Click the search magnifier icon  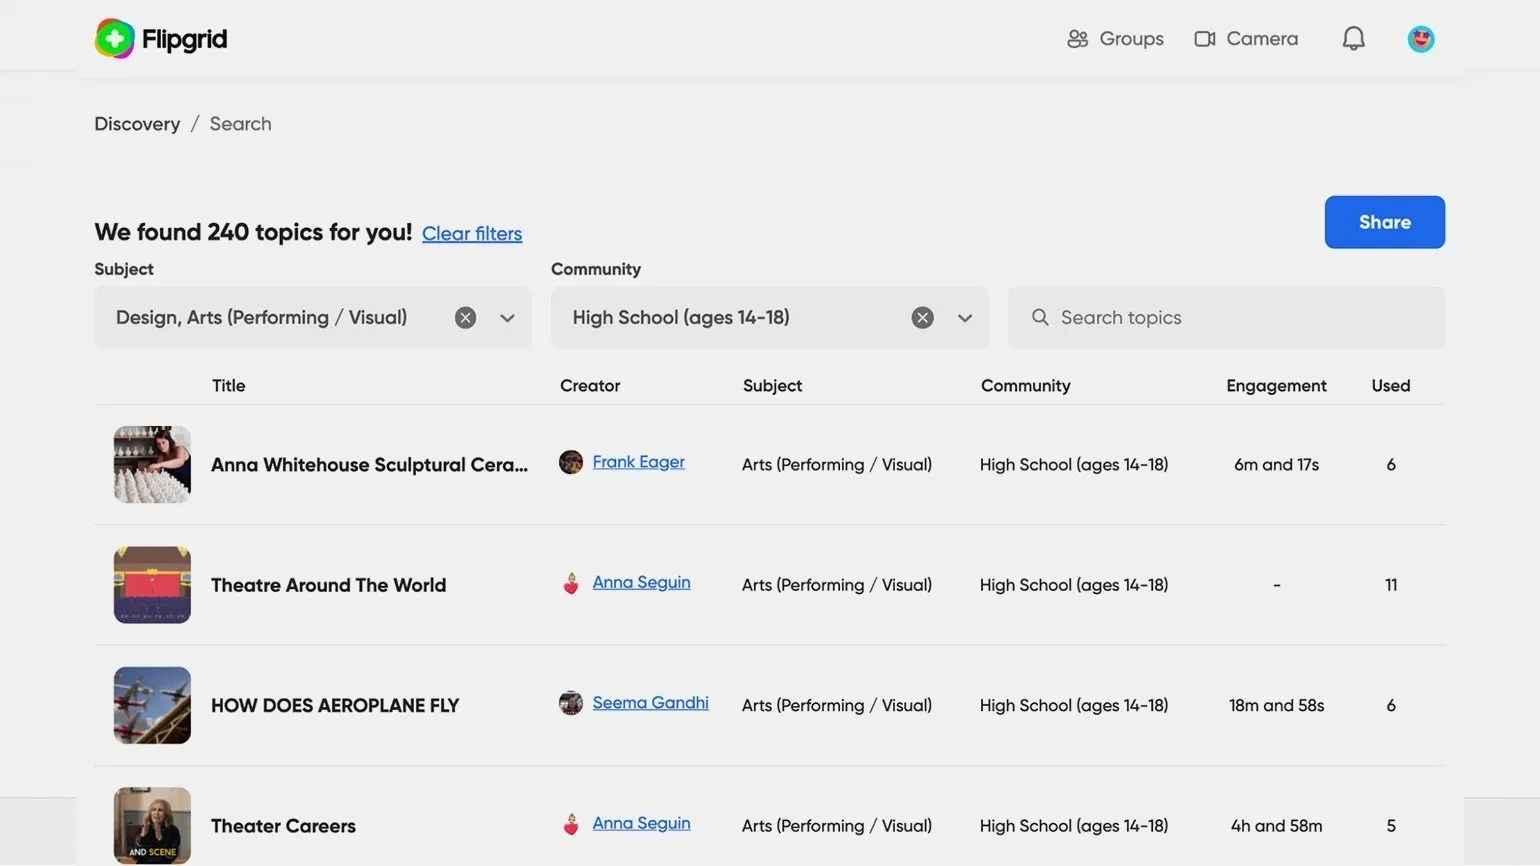[x=1040, y=318]
